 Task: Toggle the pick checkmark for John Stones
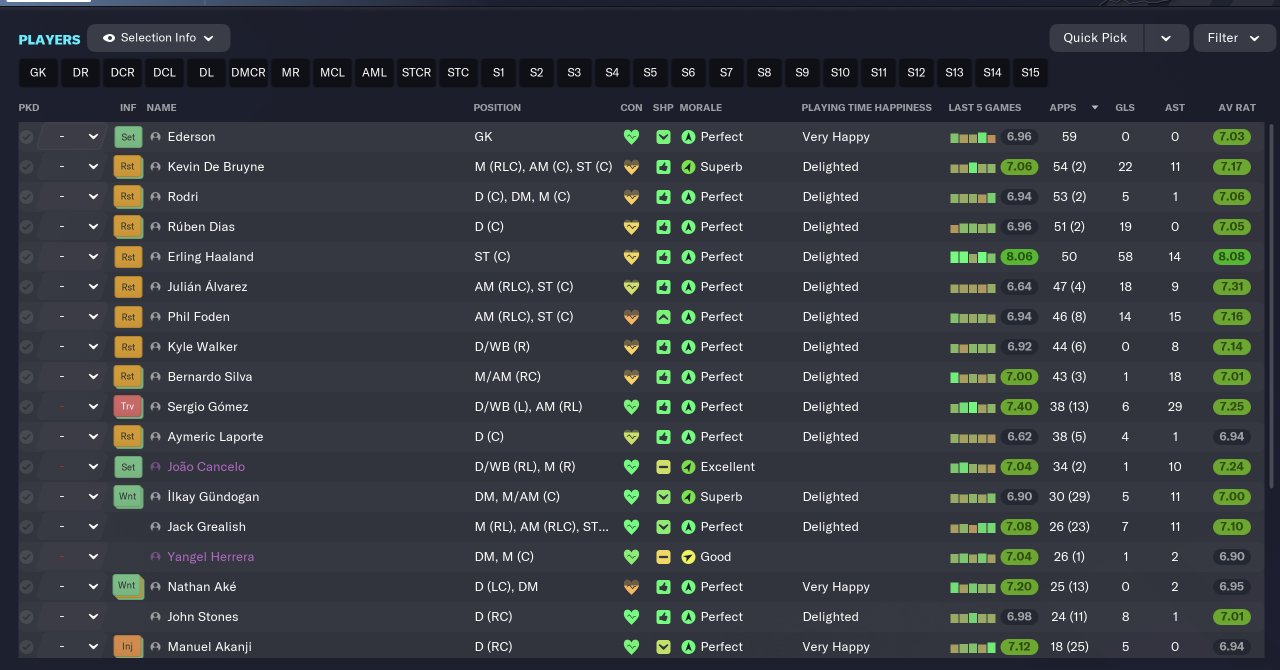click(26, 617)
